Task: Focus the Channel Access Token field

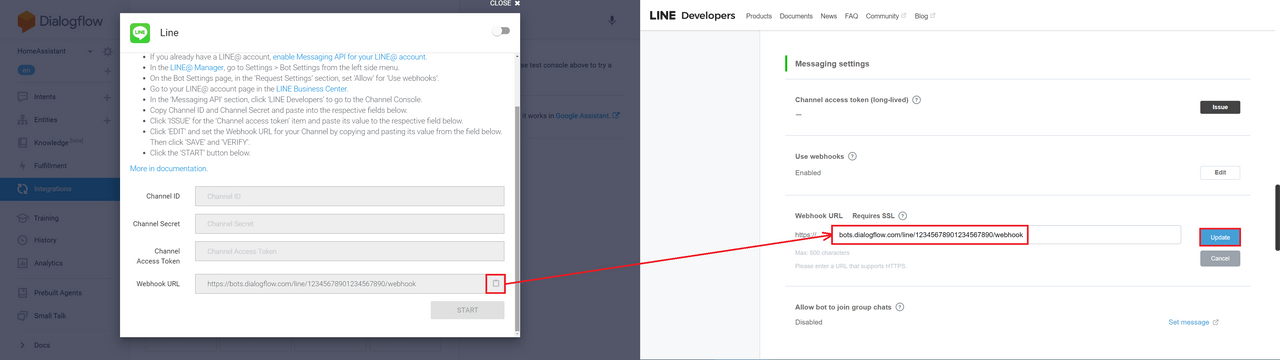Action: [x=349, y=252]
